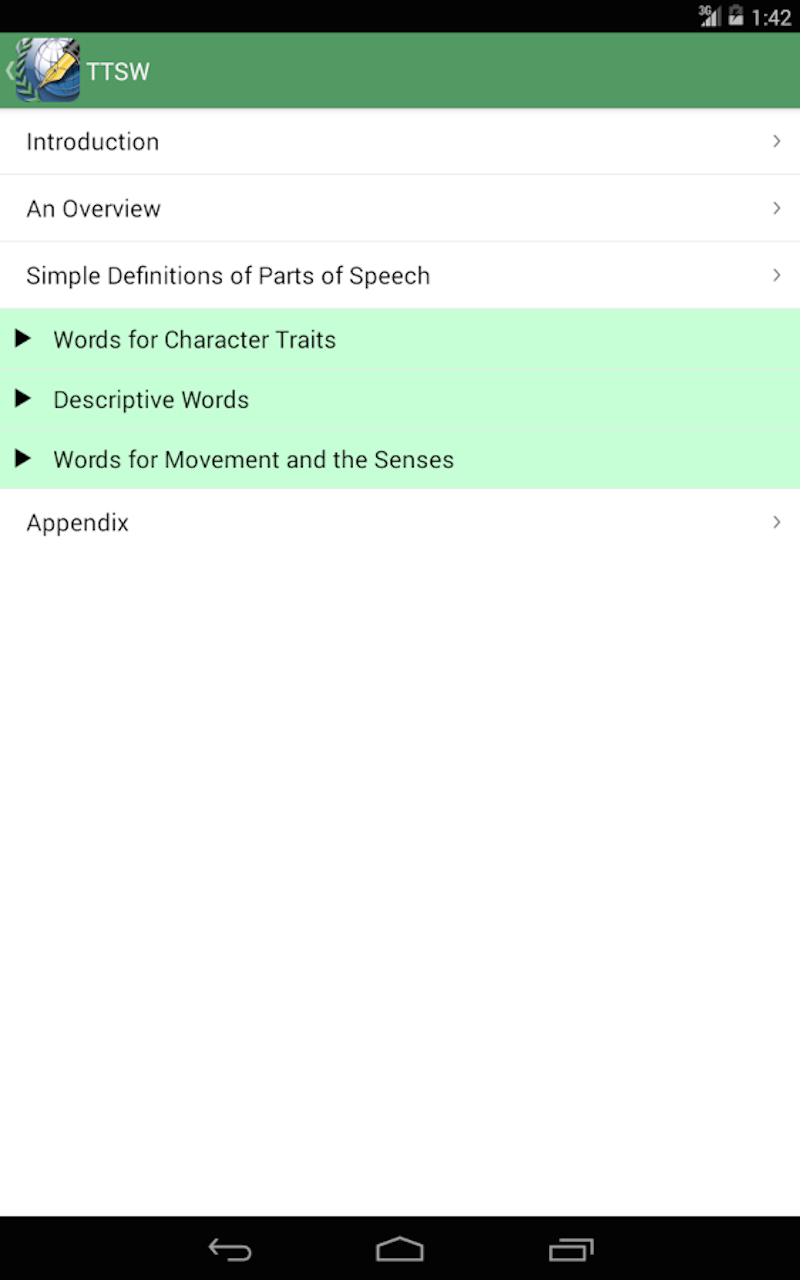Click the chevron next to Appendix
Image resolution: width=800 pixels, height=1280 pixels.
point(776,522)
